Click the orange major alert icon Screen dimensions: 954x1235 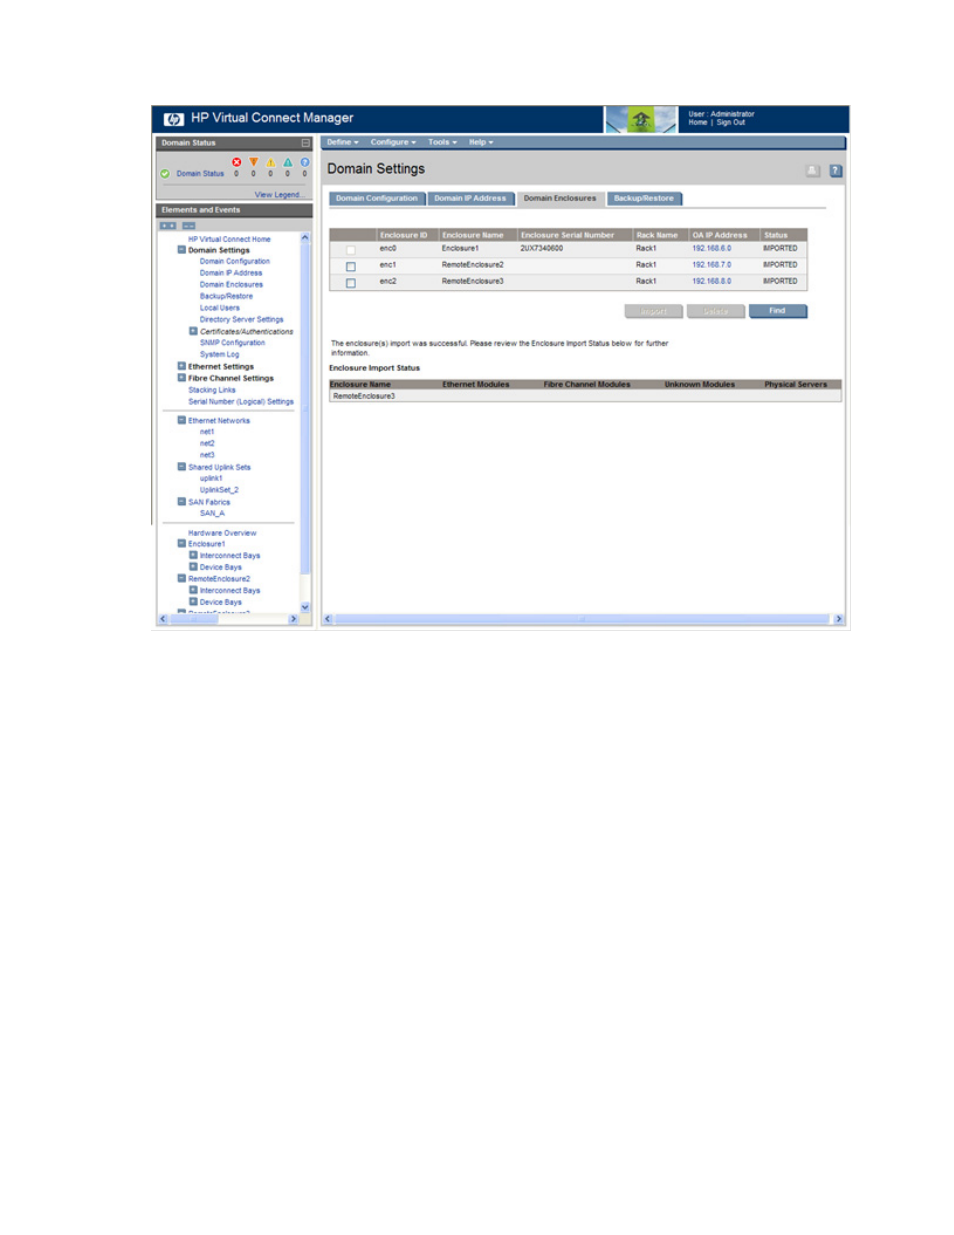click(253, 162)
